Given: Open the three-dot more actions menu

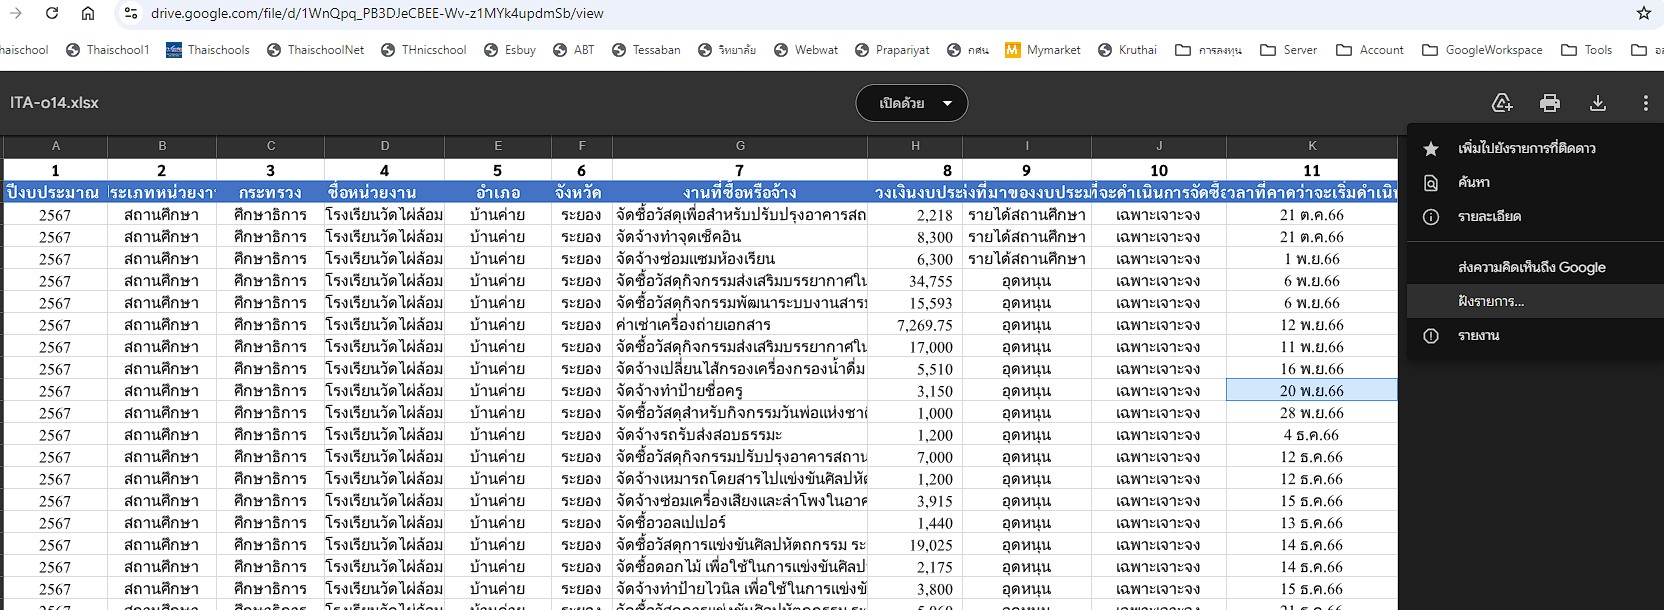Looking at the screenshot, I should [1645, 103].
